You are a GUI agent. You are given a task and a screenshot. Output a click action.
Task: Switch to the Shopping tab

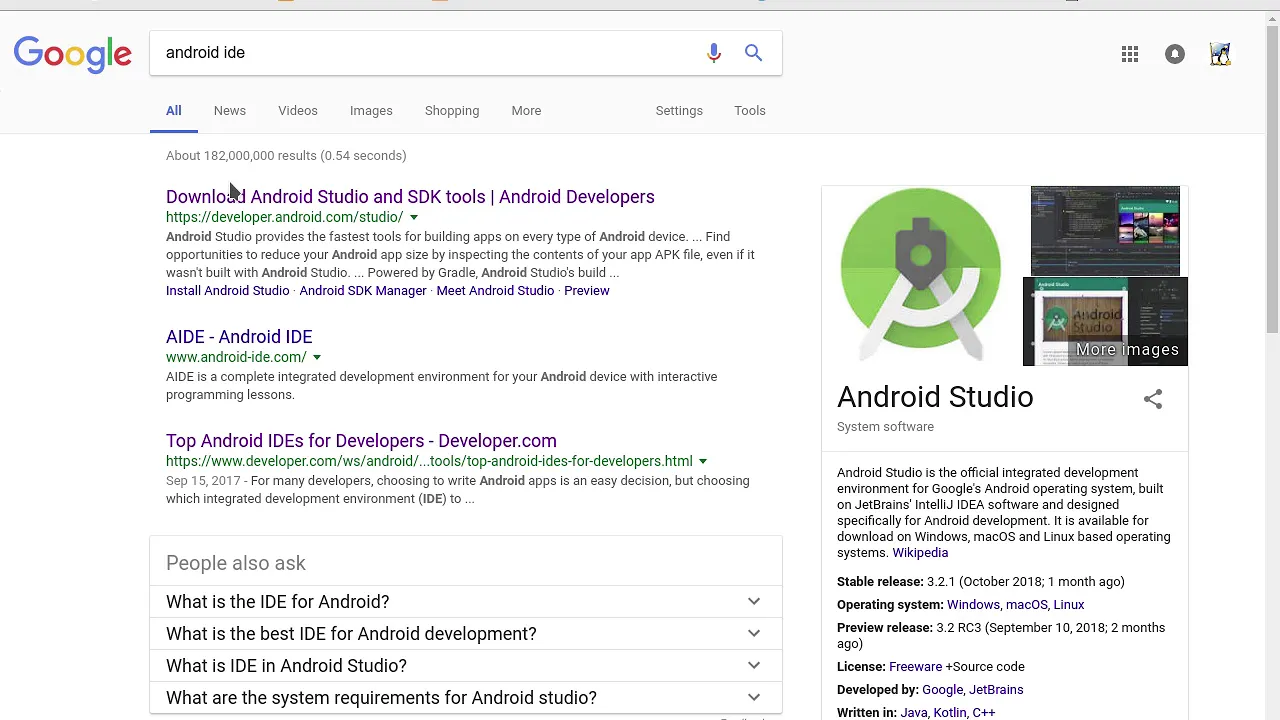coord(452,111)
